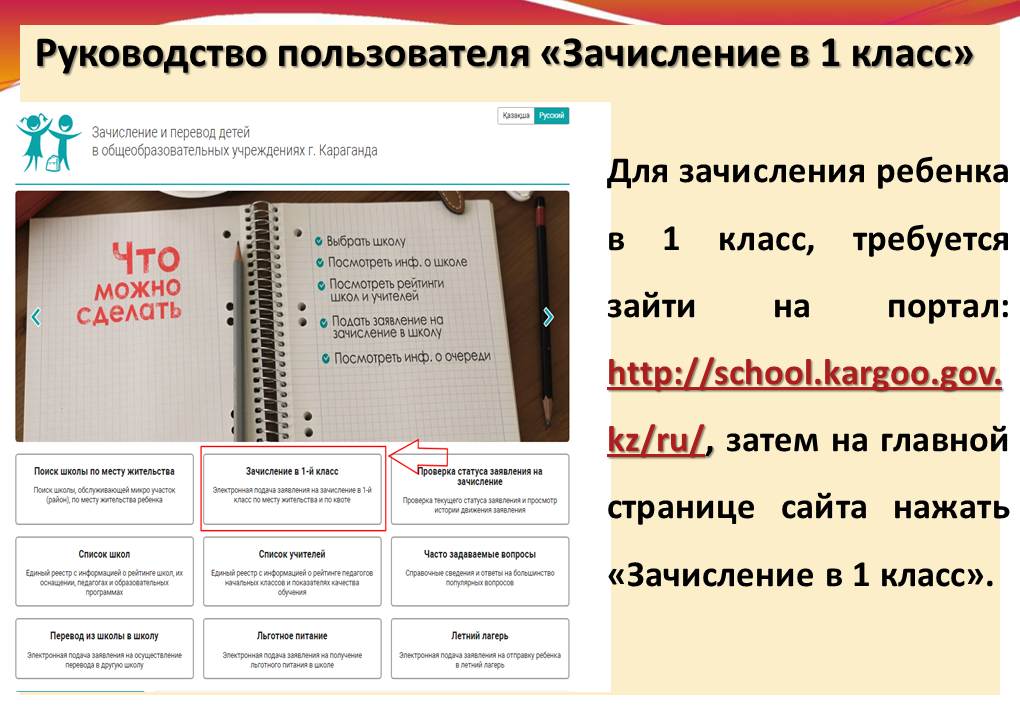Screen dimensions: 1020x720
Task: Click checkmark icon beside 'Выбрать школу'
Action: coord(318,242)
